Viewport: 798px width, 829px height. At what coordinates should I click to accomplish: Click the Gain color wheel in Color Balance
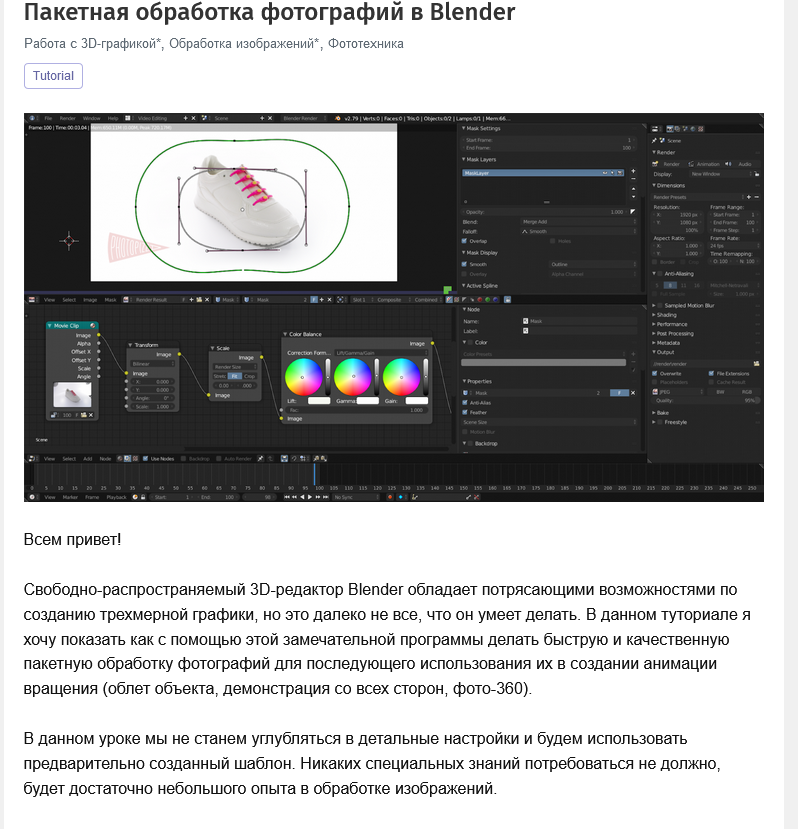pos(401,377)
